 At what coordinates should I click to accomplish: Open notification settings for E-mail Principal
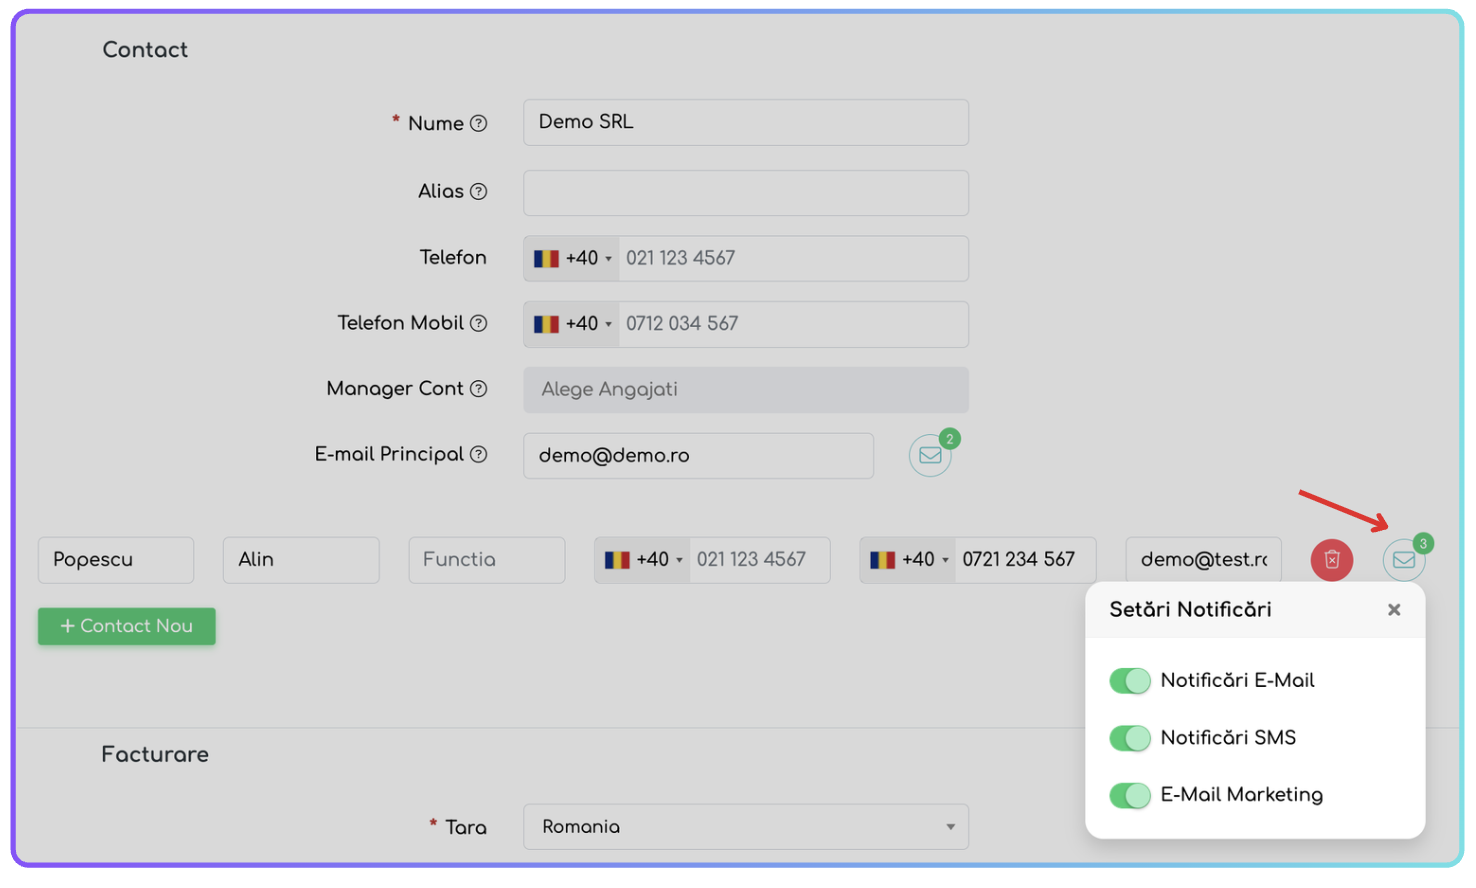930,456
